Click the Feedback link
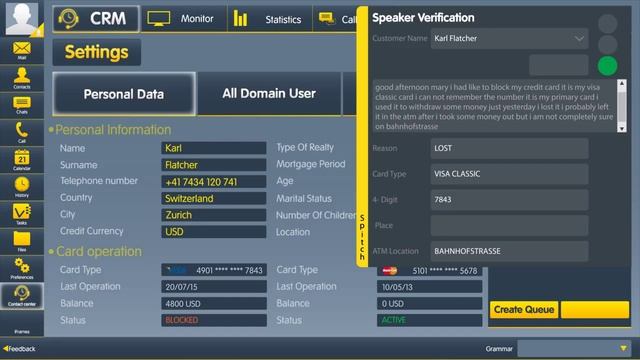The width and height of the screenshot is (640, 360). 19,349
